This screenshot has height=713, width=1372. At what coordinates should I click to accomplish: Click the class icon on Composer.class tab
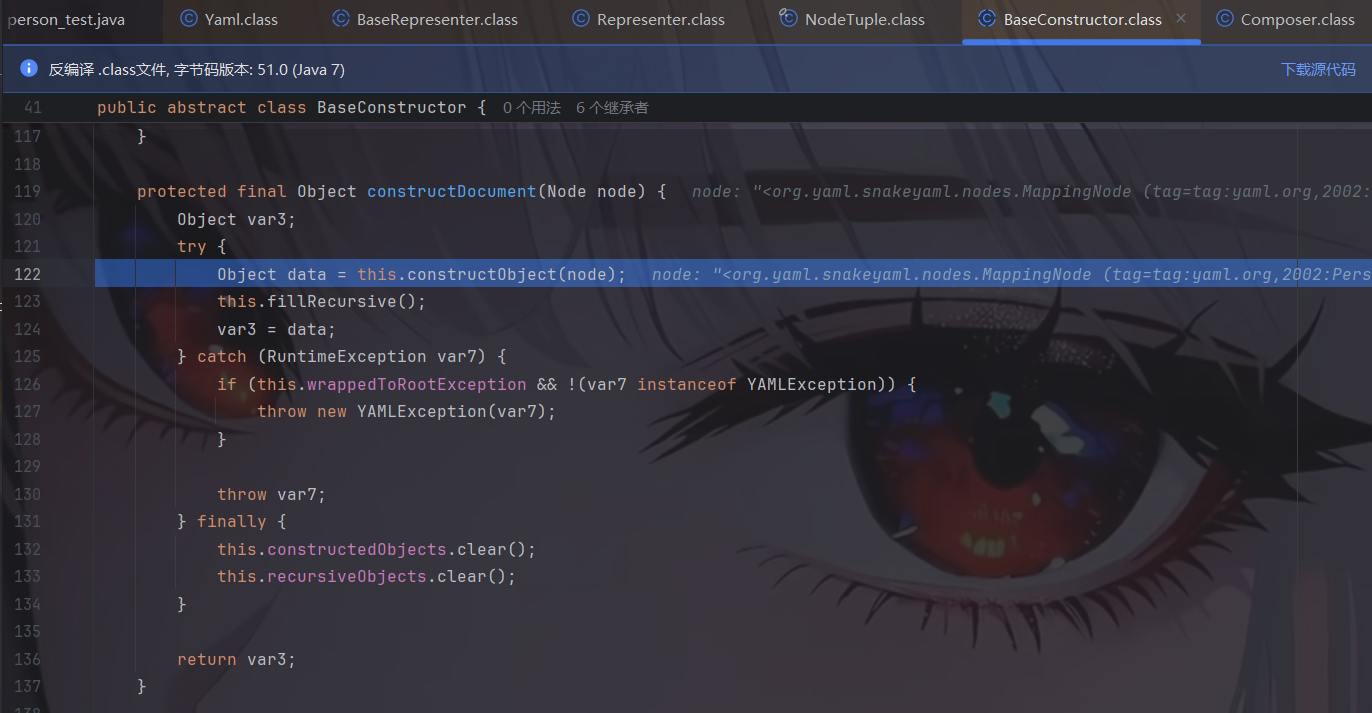(x=1224, y=19)
